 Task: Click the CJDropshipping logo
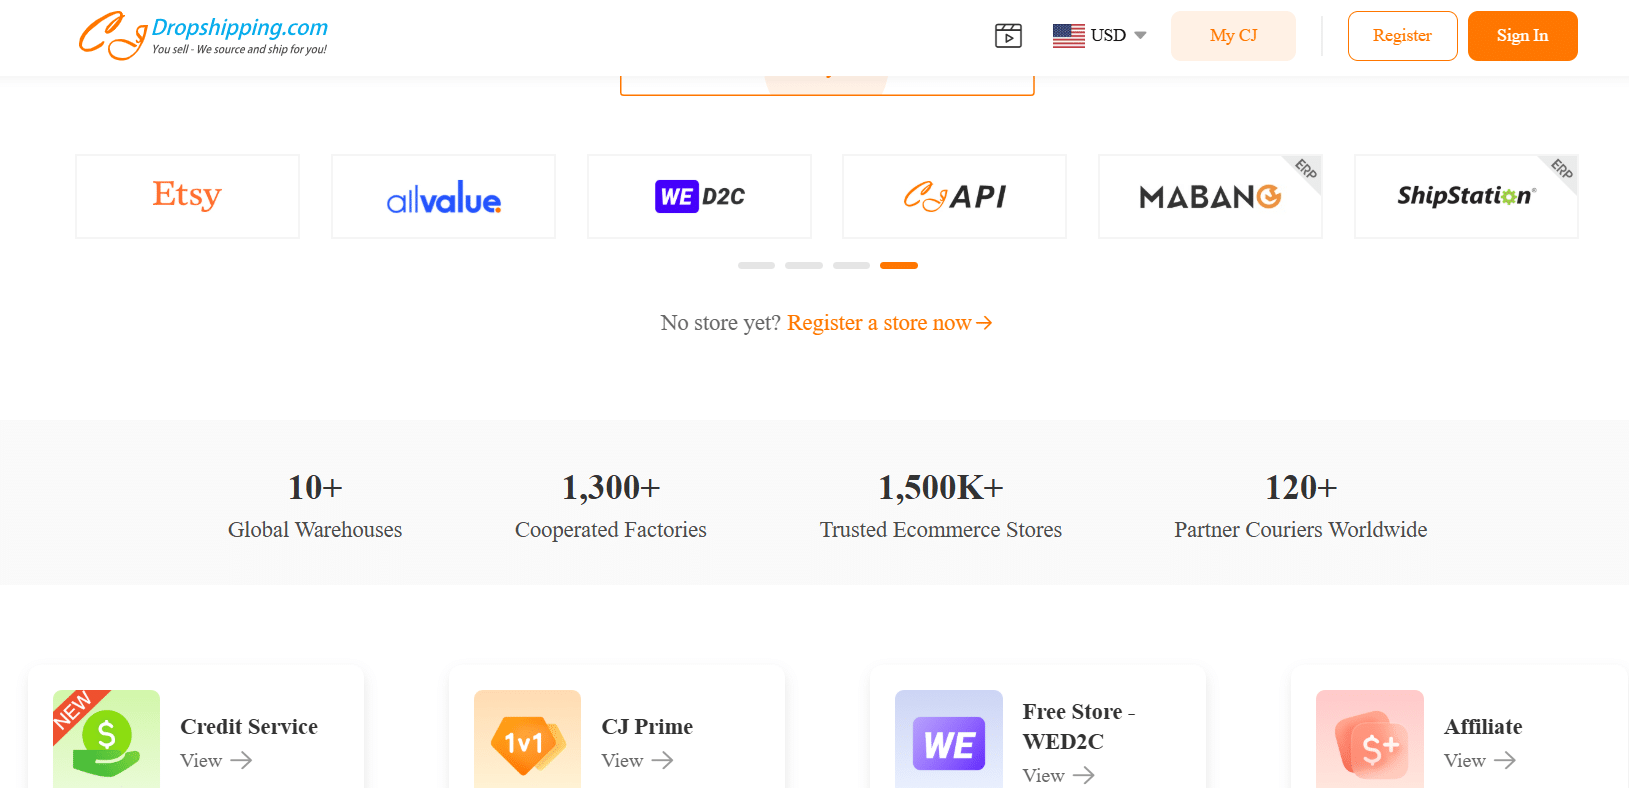[x=203, y=35]
